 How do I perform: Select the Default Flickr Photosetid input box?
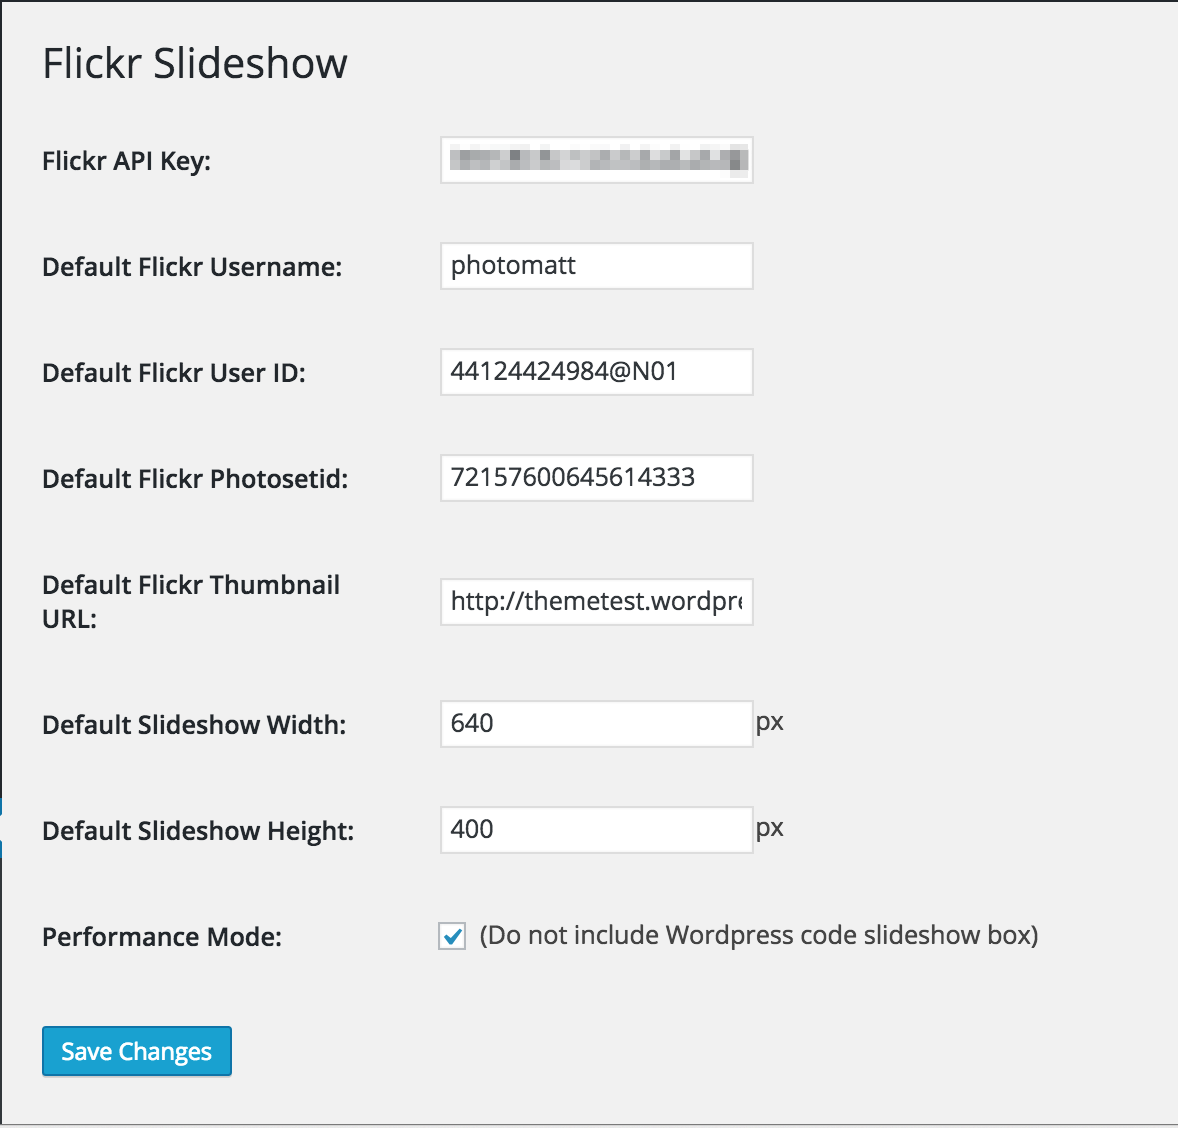pos(597,478)
